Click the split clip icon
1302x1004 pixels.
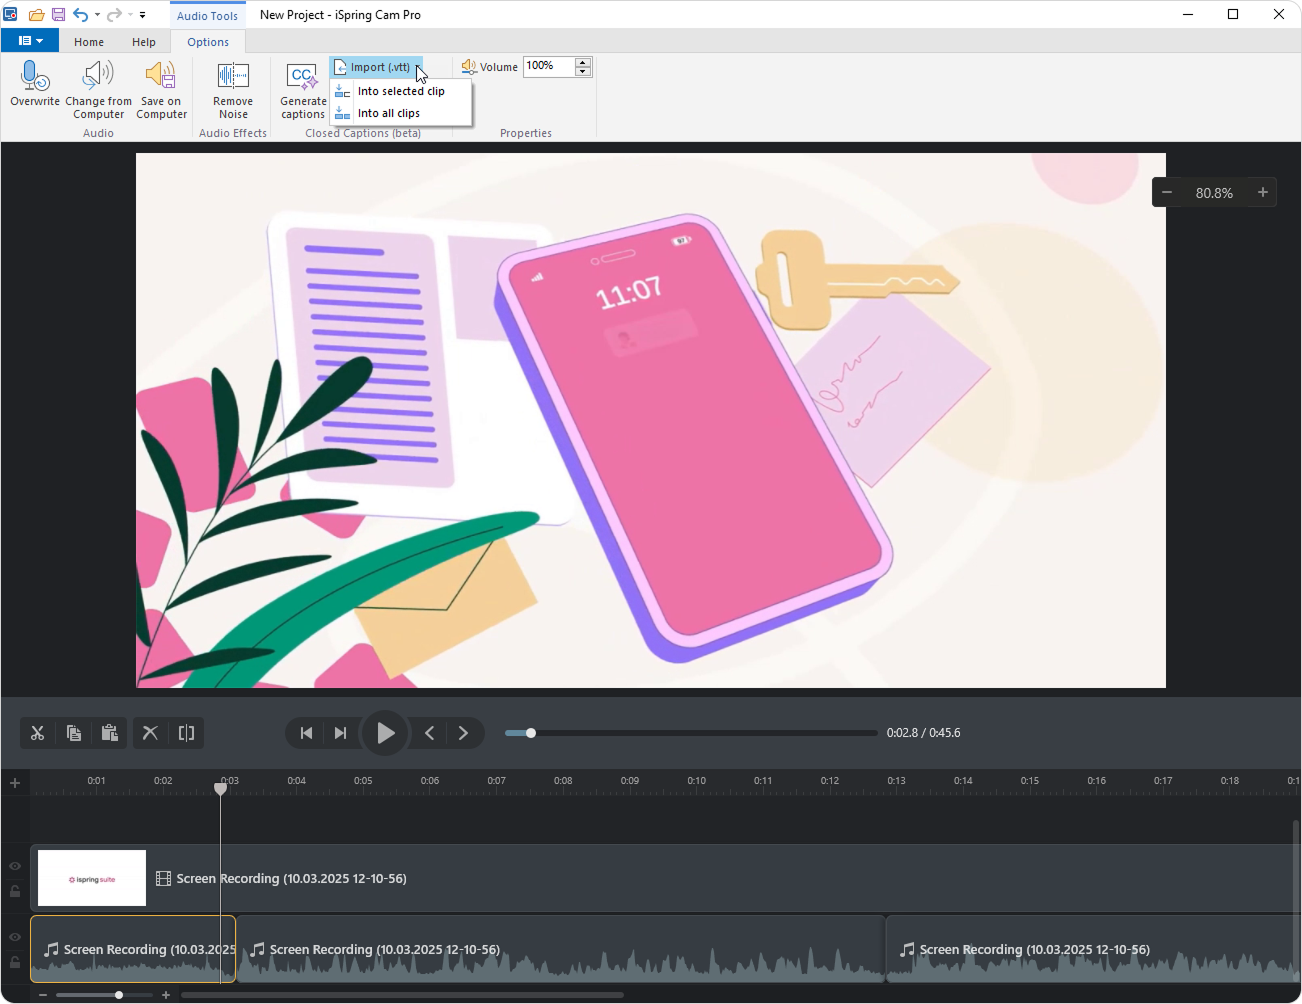click(186, 733)
